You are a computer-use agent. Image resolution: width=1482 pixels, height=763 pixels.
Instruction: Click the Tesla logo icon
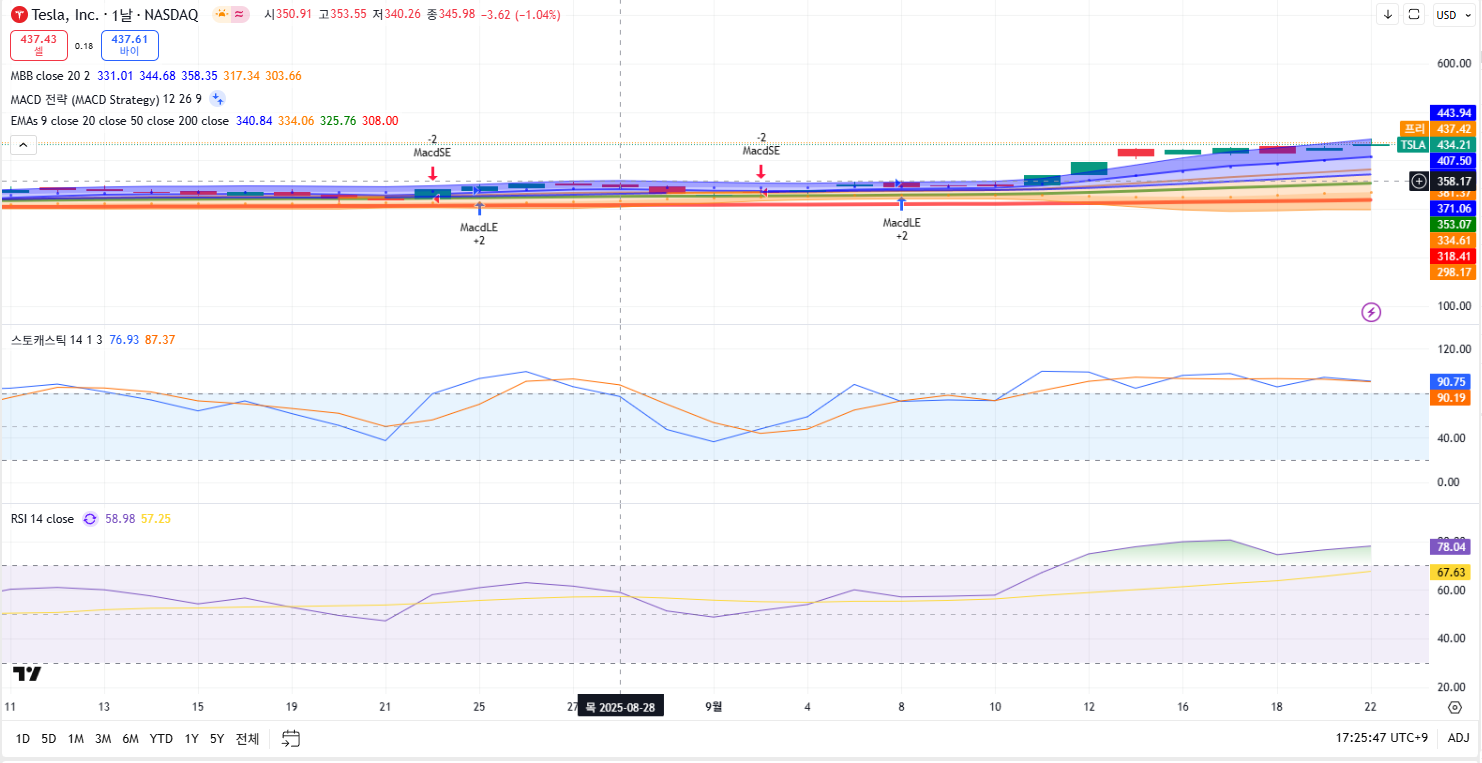pos(19,14)
